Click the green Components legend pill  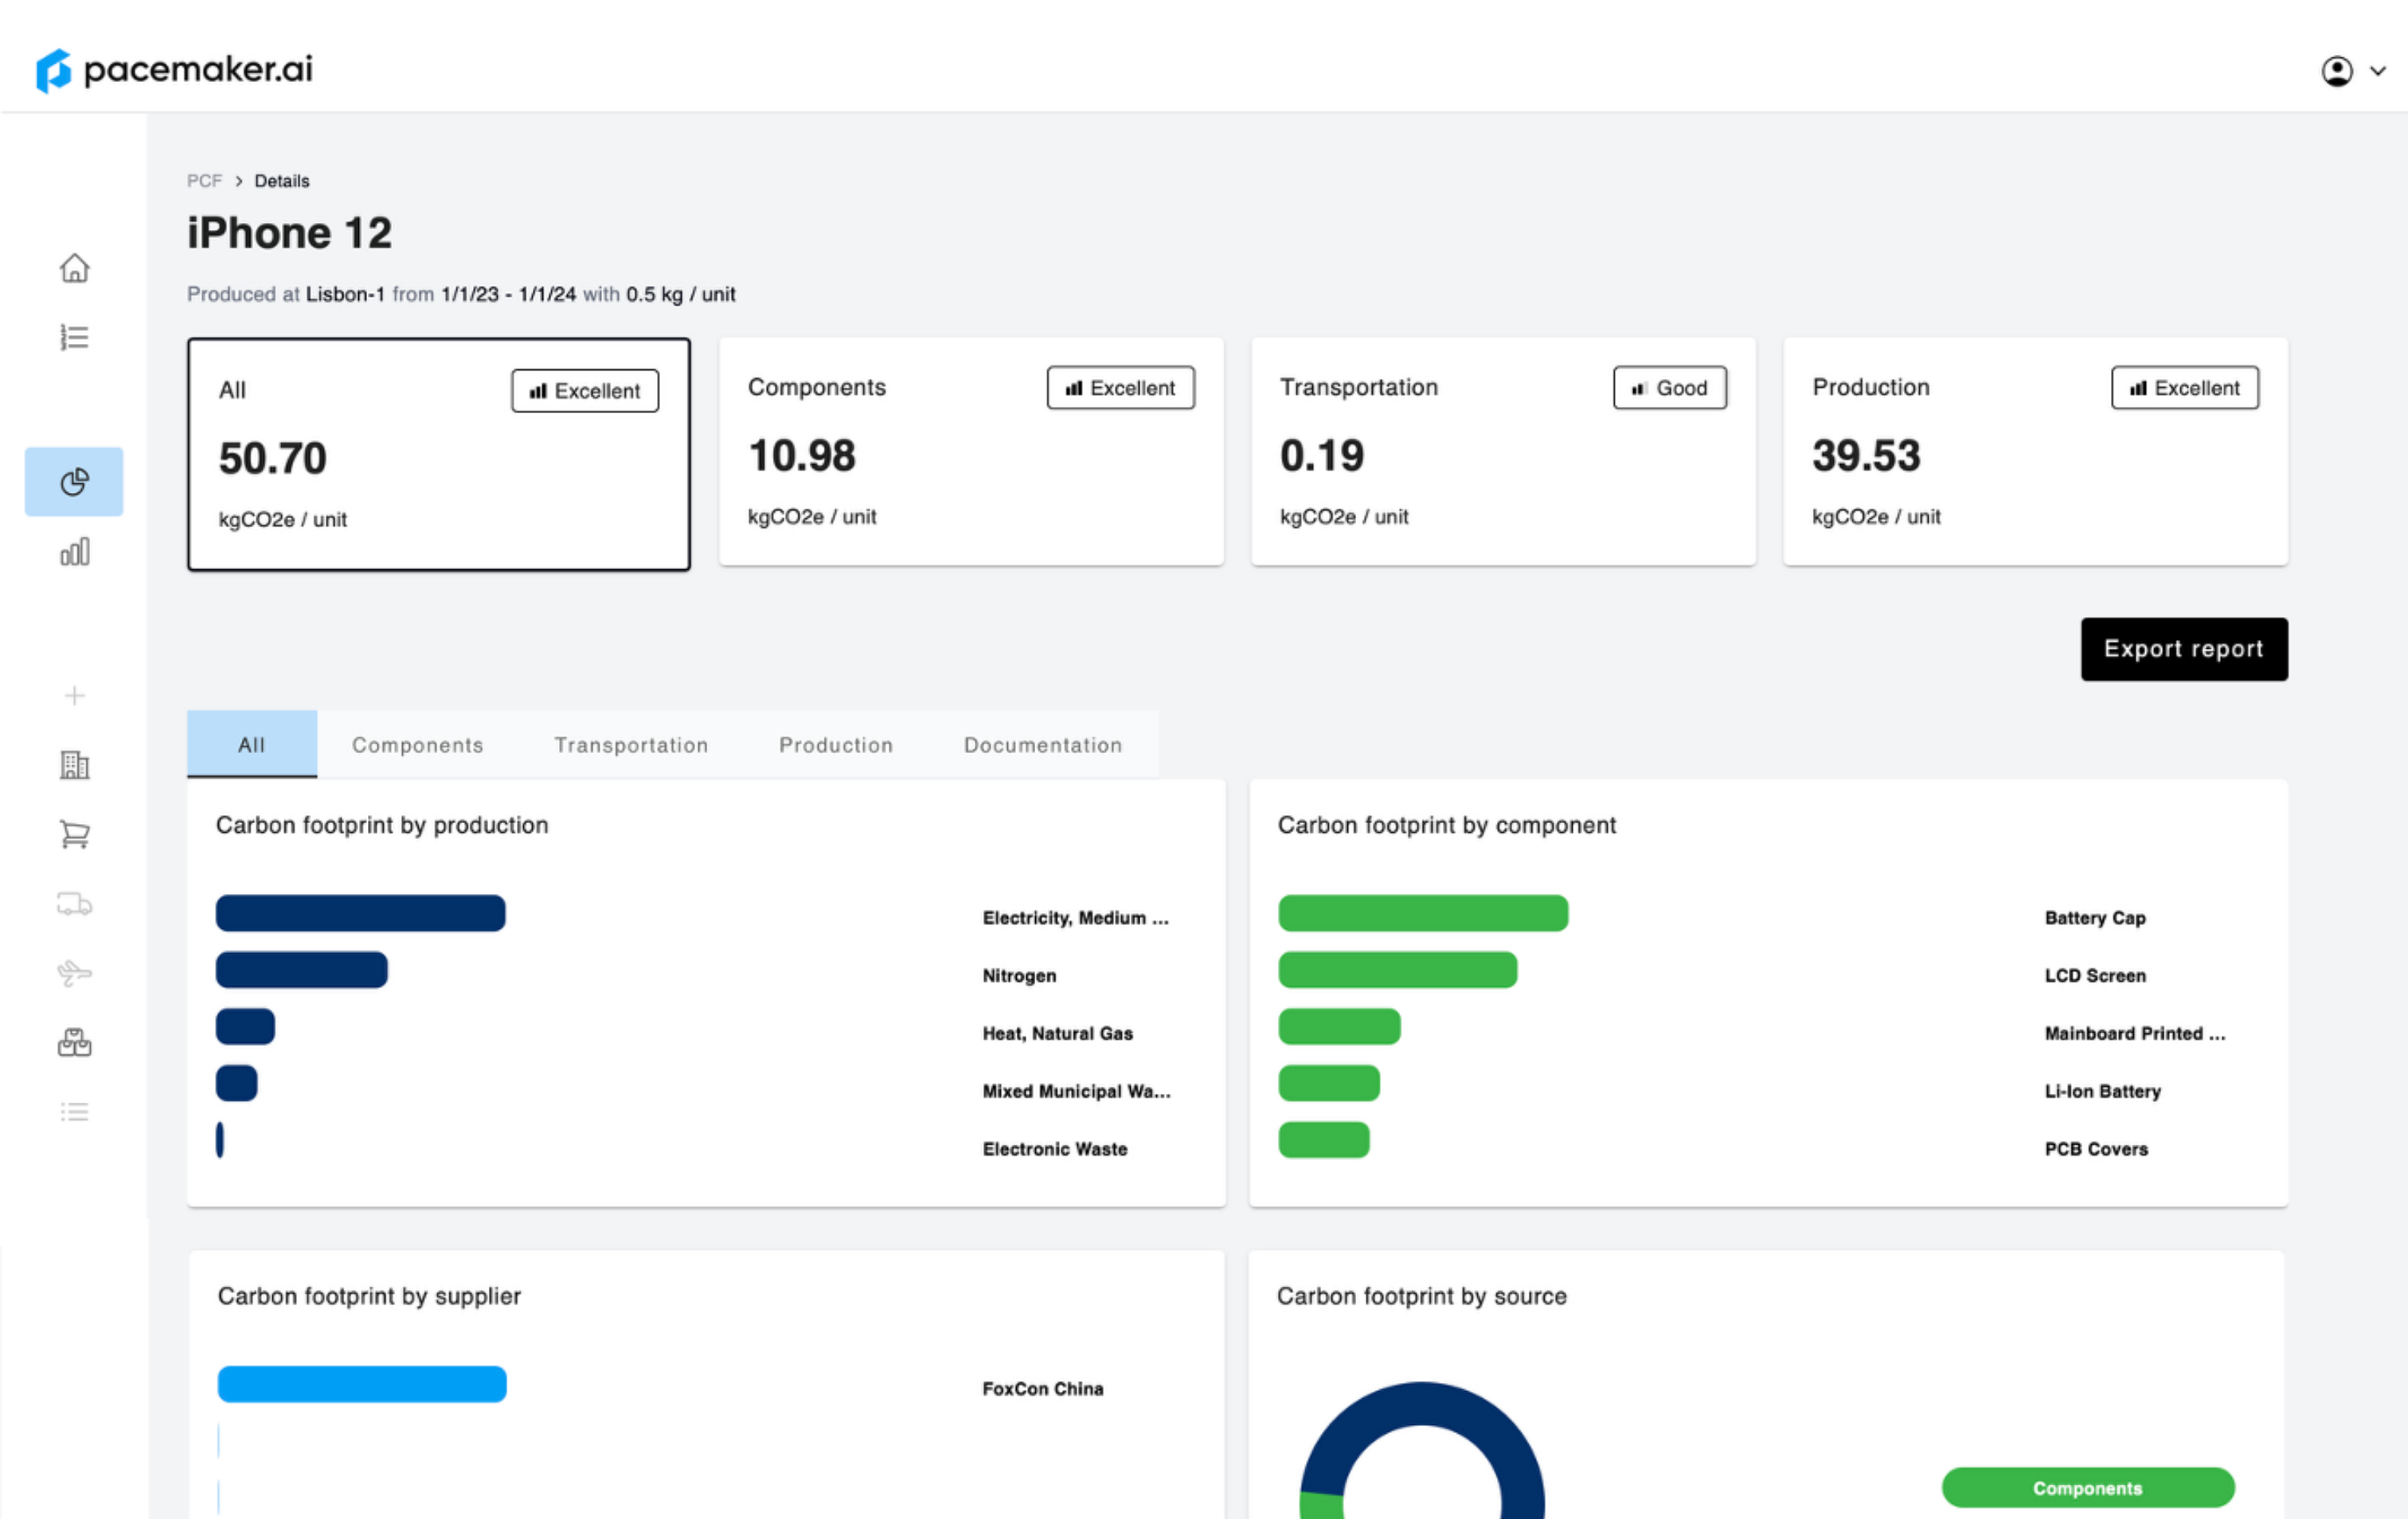(x=2088, y=1488)
